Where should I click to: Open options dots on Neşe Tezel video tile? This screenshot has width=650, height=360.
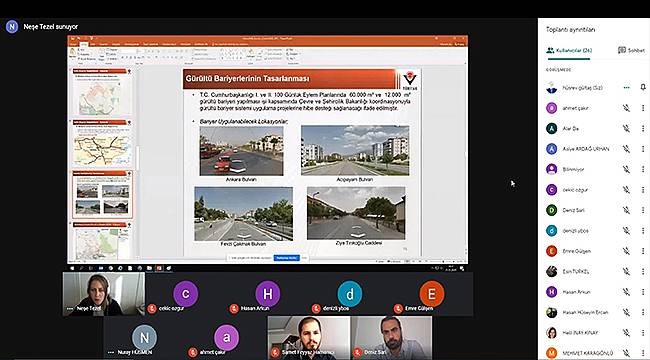point(70,309)
